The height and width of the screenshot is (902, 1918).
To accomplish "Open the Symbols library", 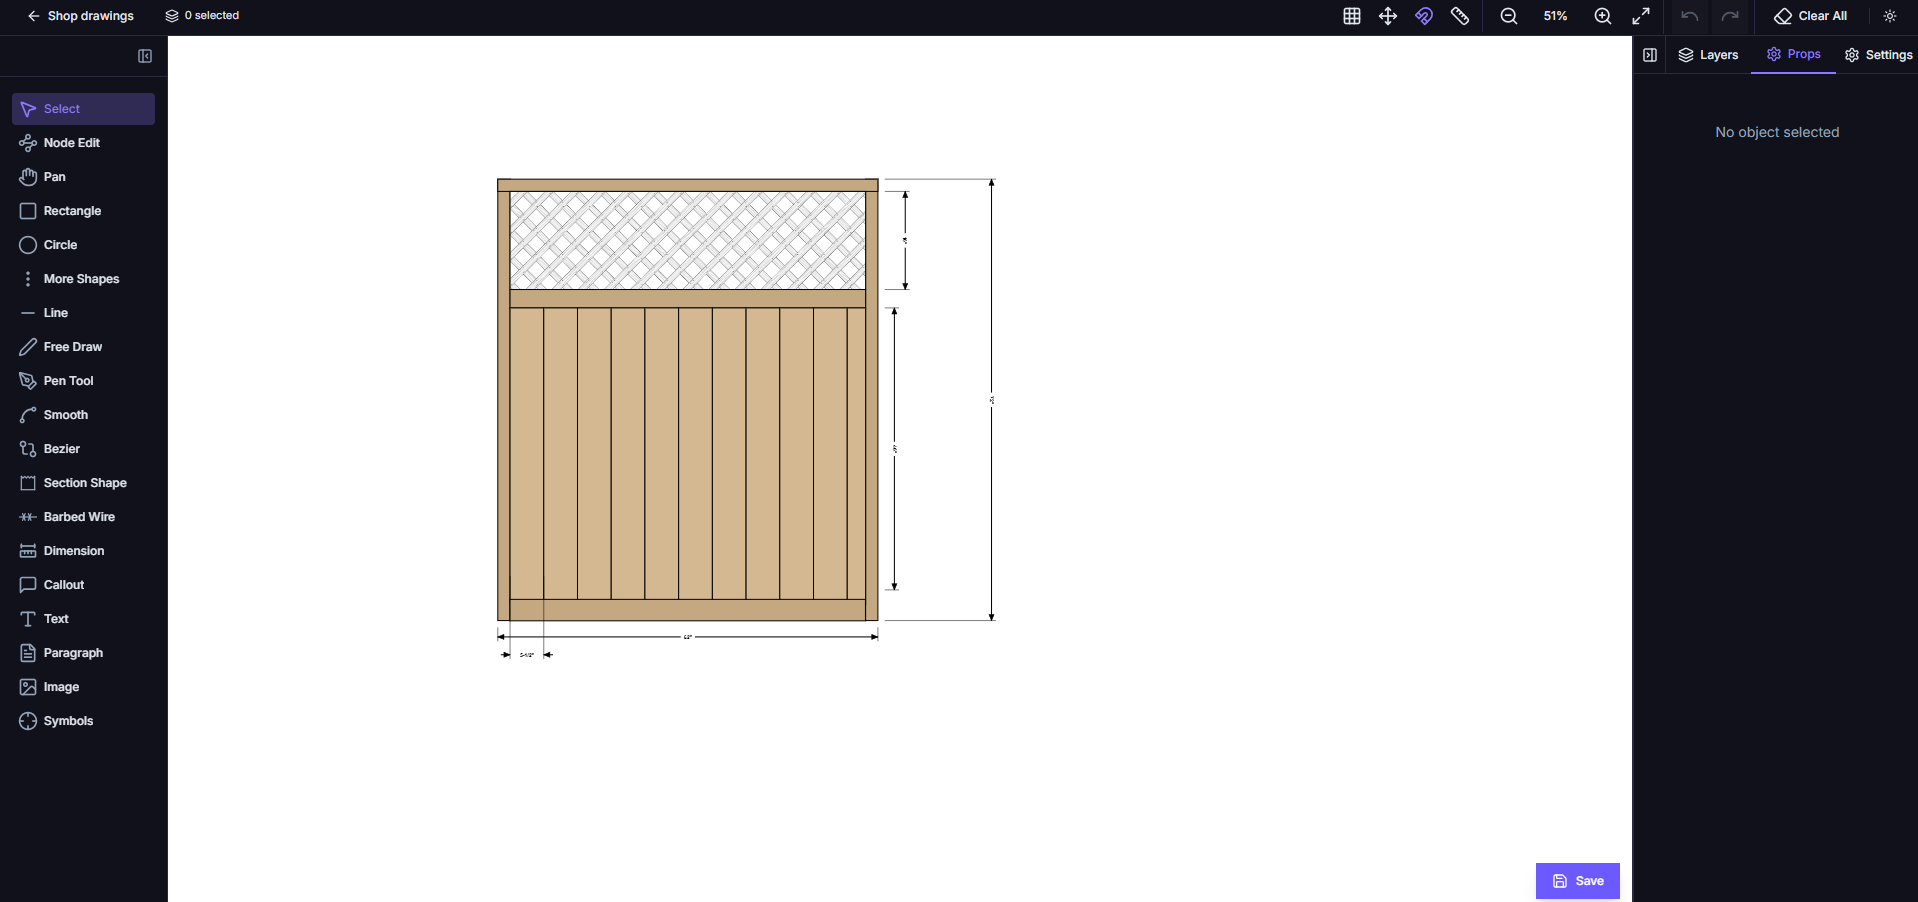I will (83, 721).
